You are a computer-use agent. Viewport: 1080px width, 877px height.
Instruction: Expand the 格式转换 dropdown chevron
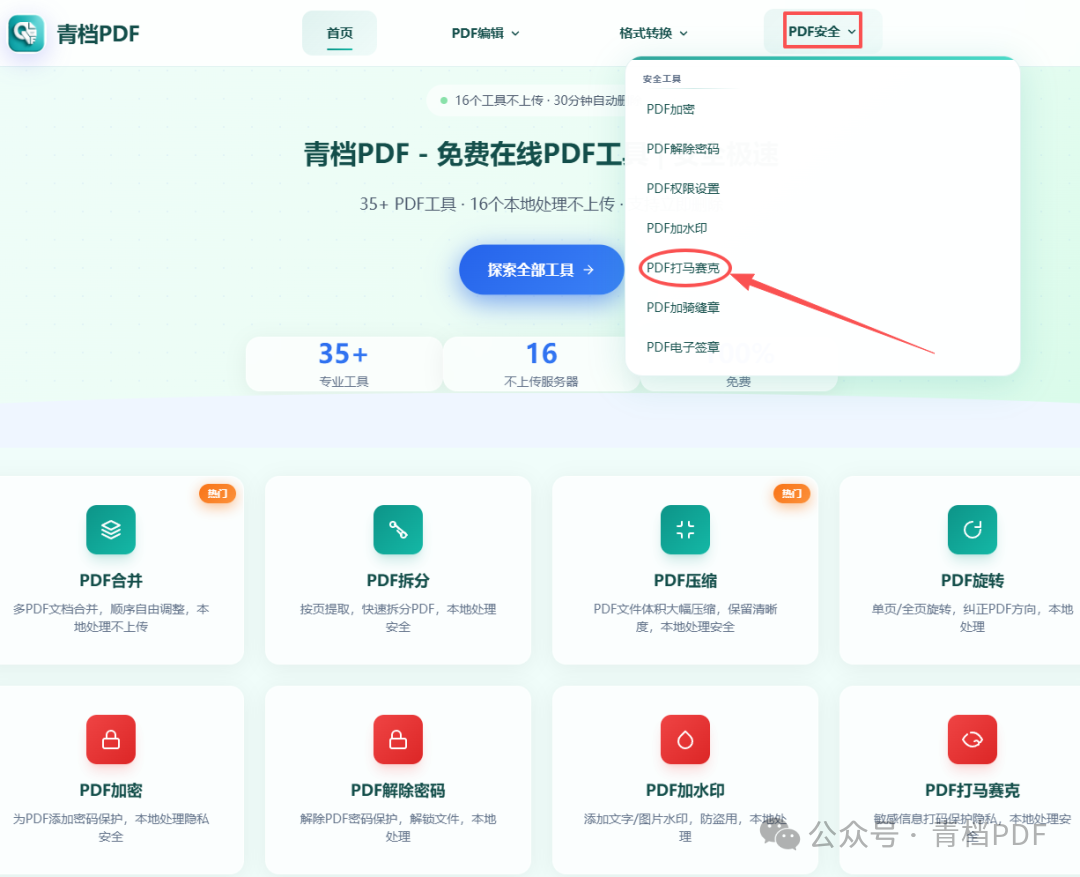click(x=684, y=33)
